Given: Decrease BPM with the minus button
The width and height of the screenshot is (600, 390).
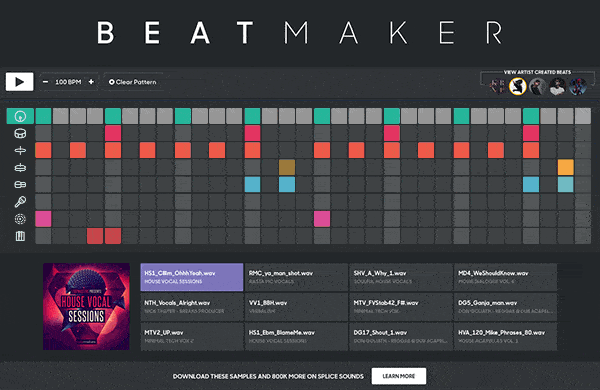Looking at the screenshot, I should tap(46, 82).
